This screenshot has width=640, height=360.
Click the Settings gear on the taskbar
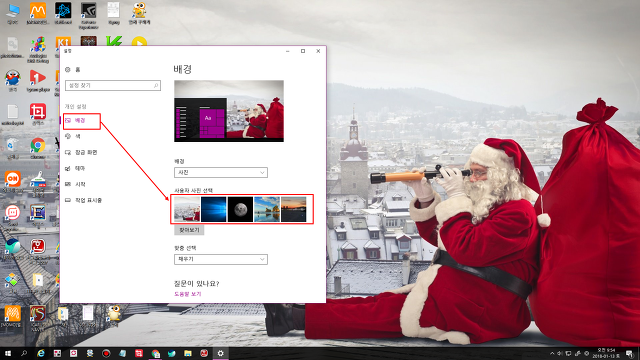220,353
